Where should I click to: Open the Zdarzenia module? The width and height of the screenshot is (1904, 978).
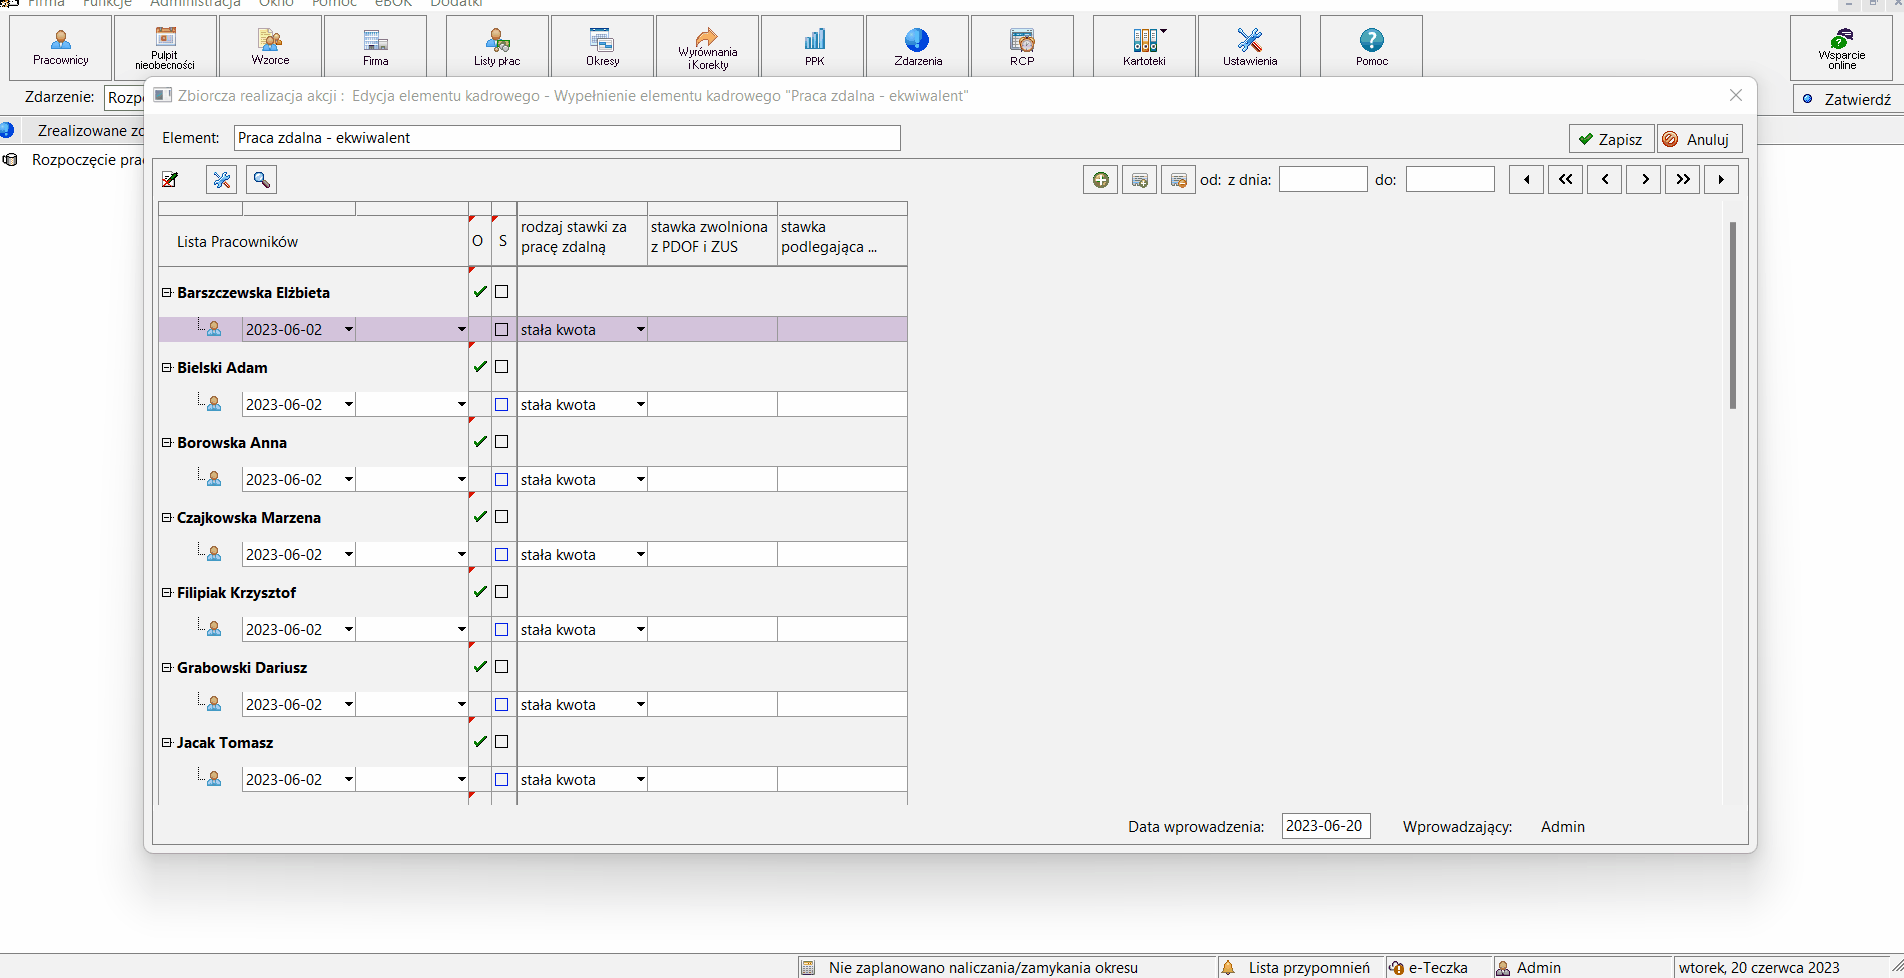[x=917, y=47]
